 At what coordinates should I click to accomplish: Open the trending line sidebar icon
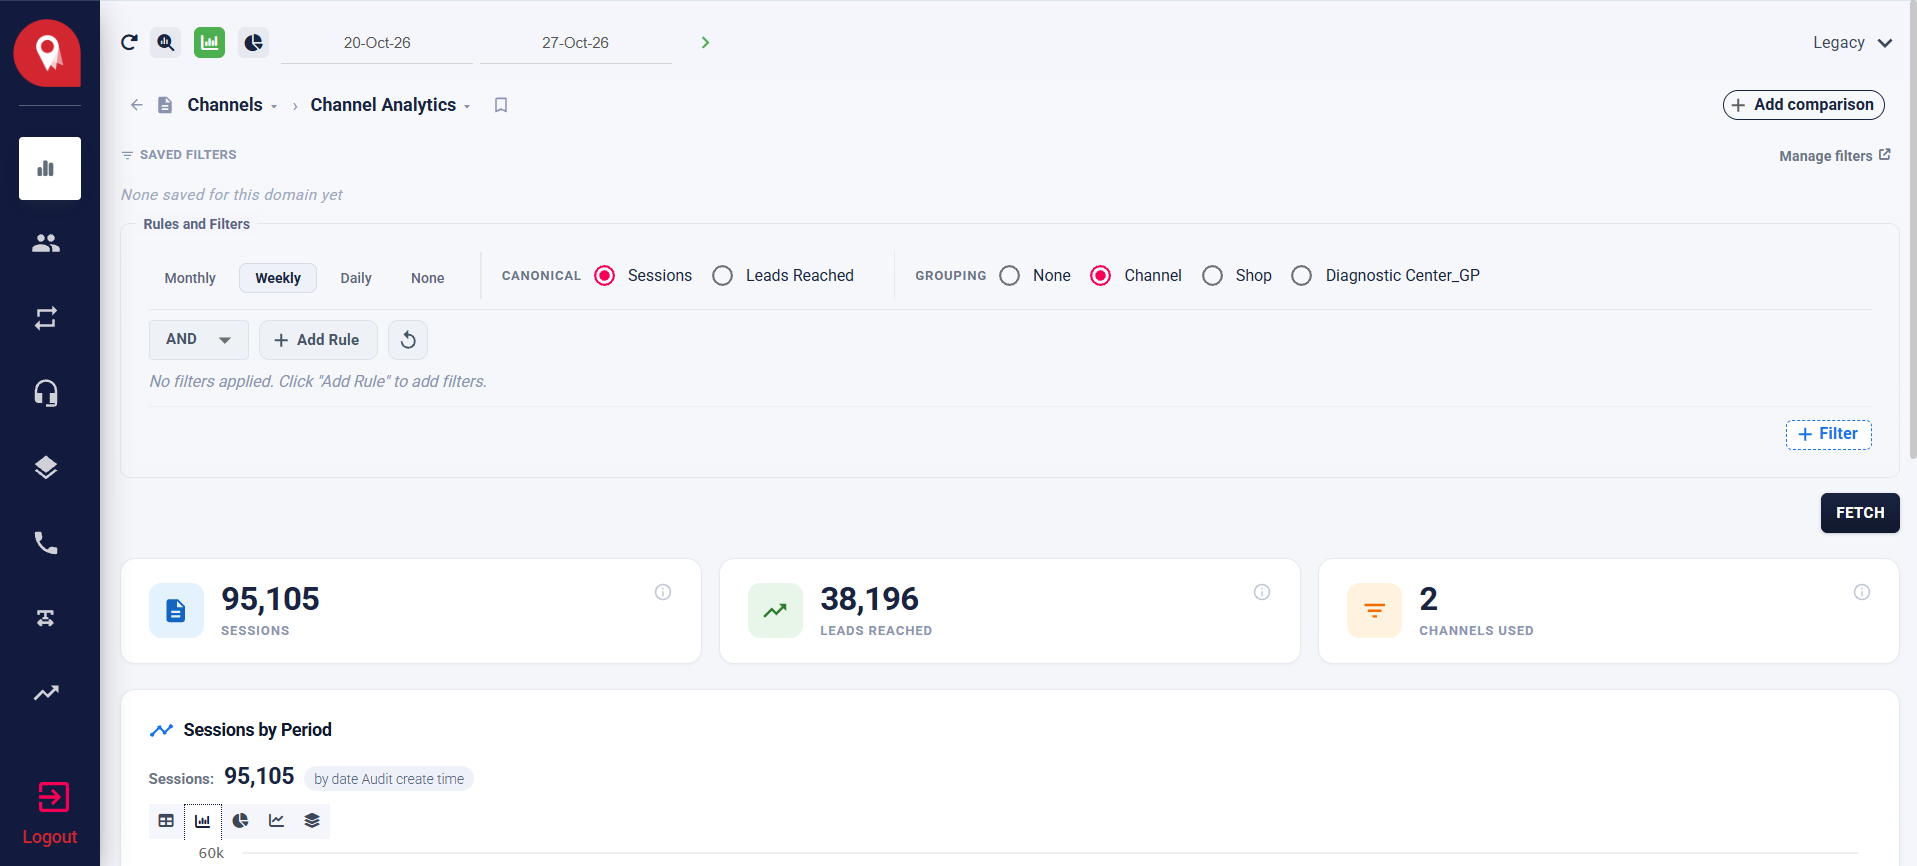click(46, 693)
